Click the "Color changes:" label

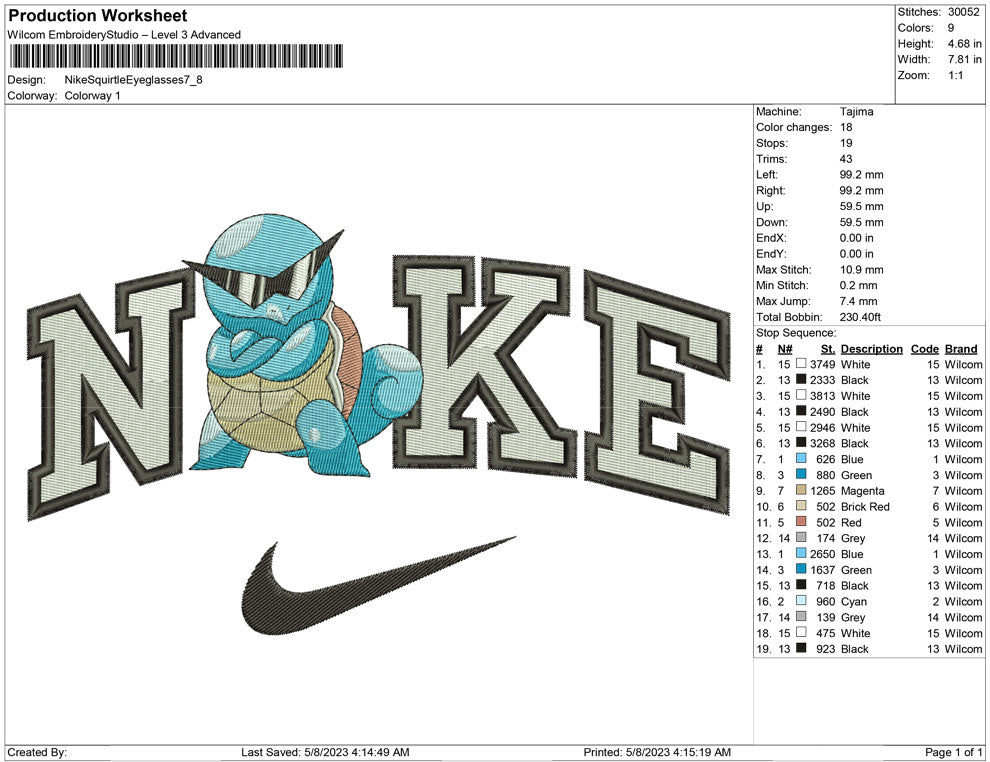click(x=794, y=127)
